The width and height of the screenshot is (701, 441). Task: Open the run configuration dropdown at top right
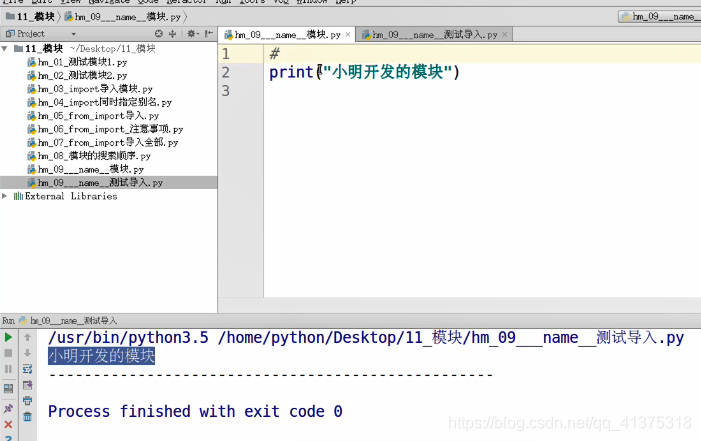(x=659, y=17)
